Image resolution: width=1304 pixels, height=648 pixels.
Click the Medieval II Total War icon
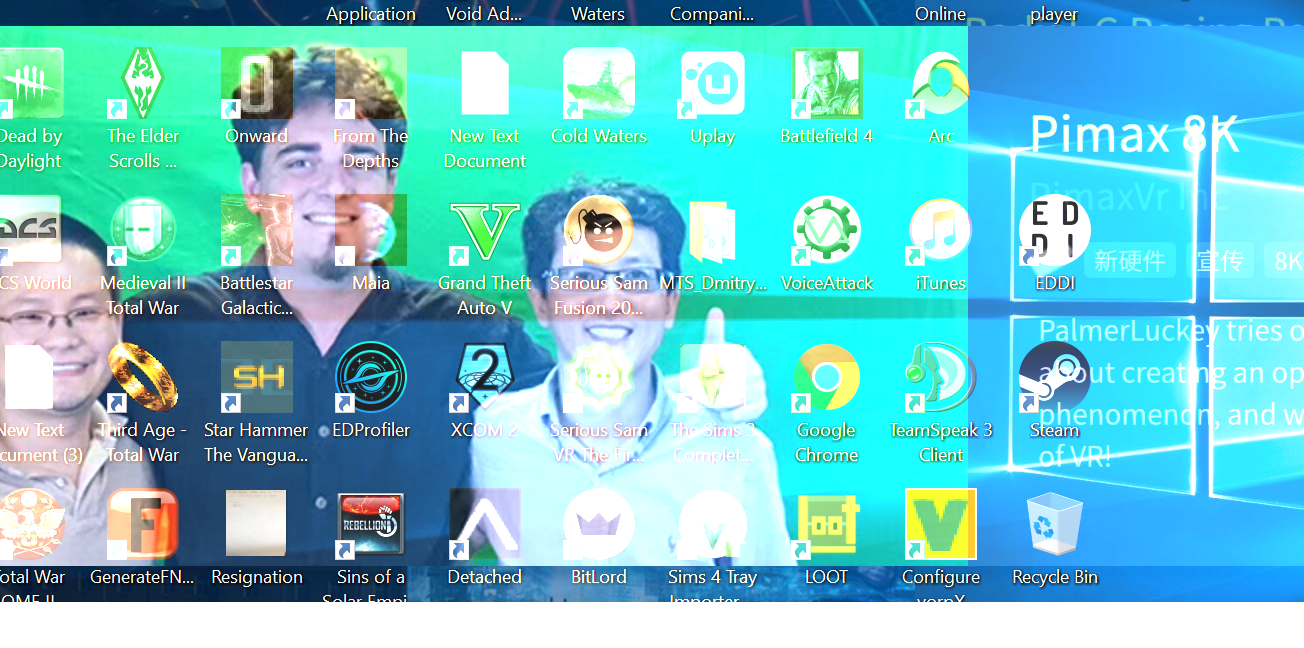(143, 230)
